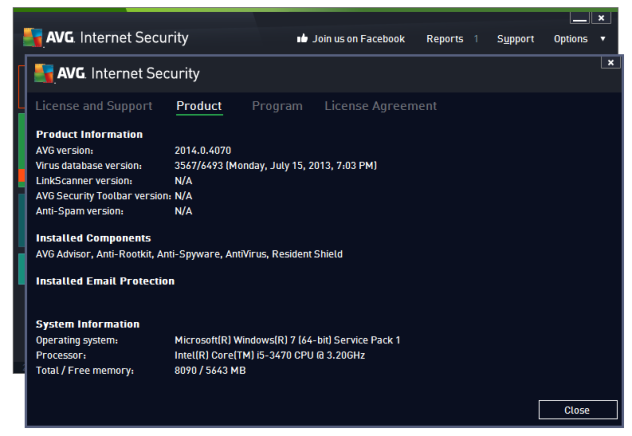Open the License Agreement tab

(x=380, y=106)
